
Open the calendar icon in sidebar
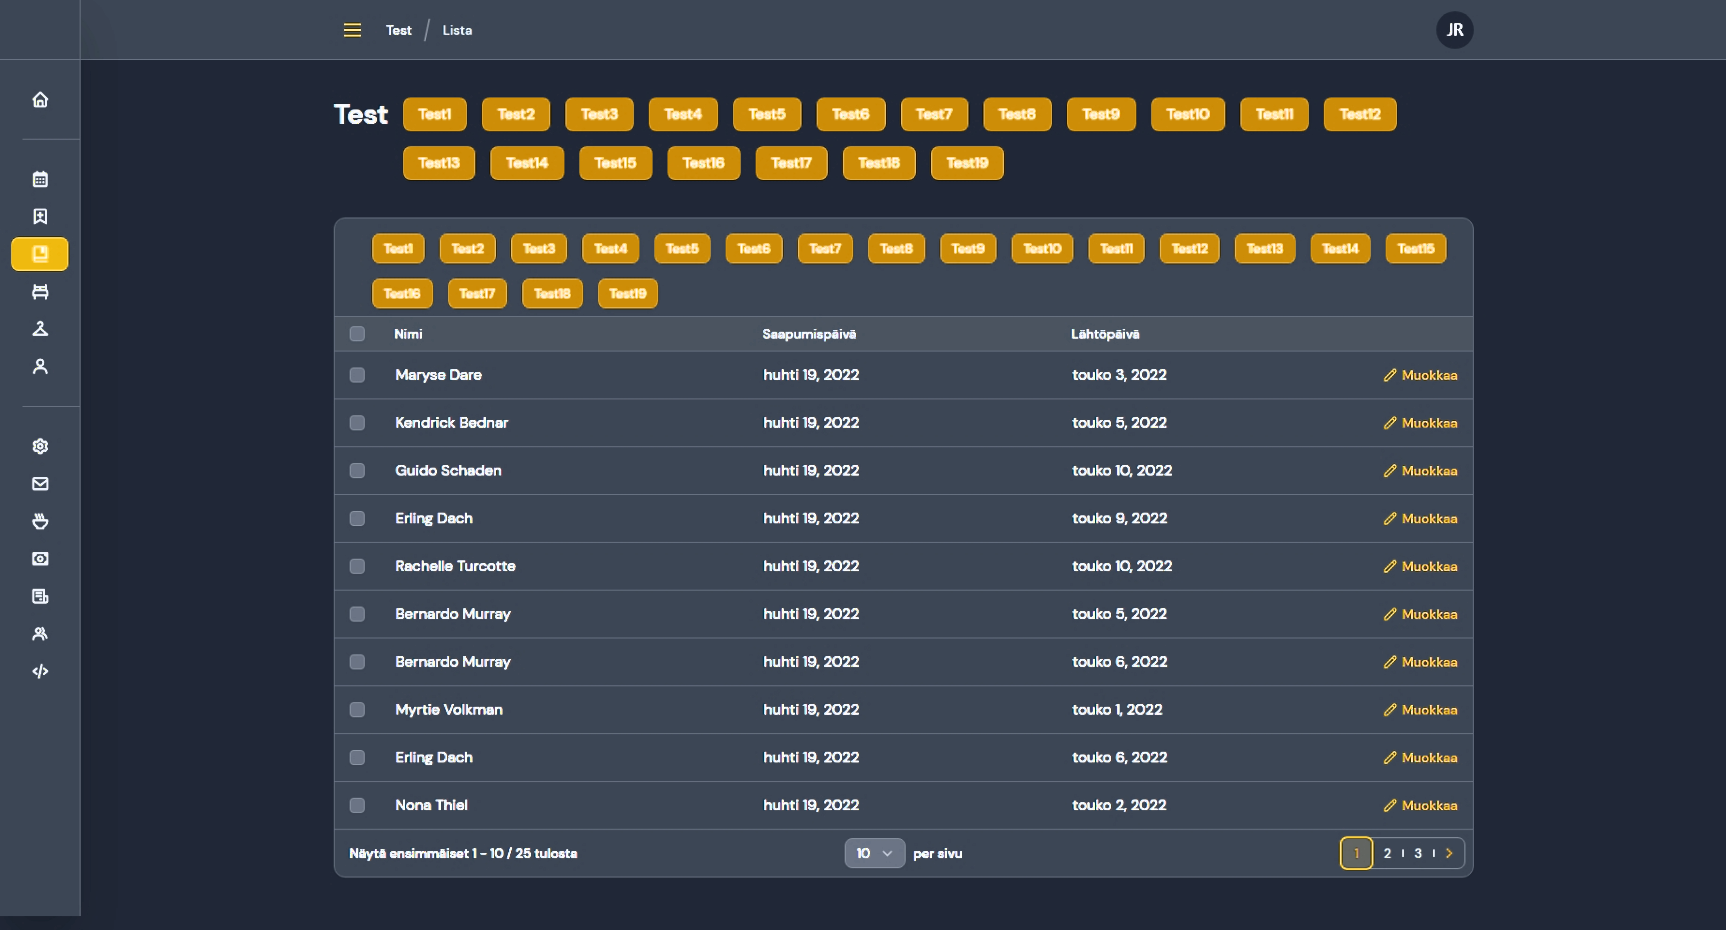tap(40, 179)
